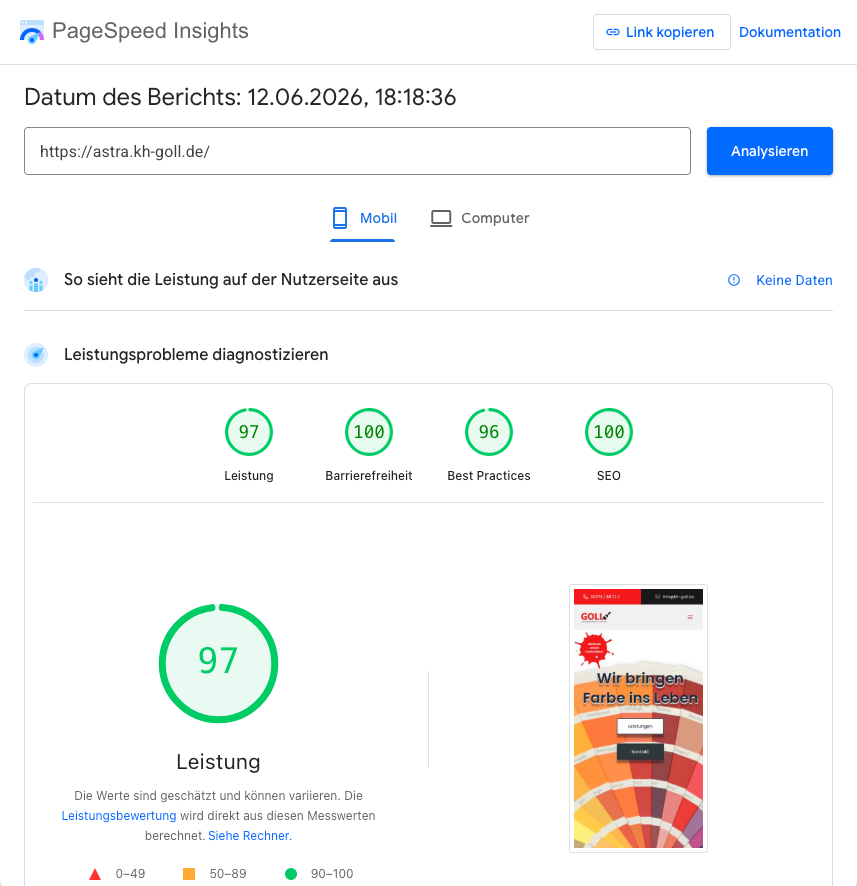Click the green circle 90–100 legend icon

tap(291, 874)
